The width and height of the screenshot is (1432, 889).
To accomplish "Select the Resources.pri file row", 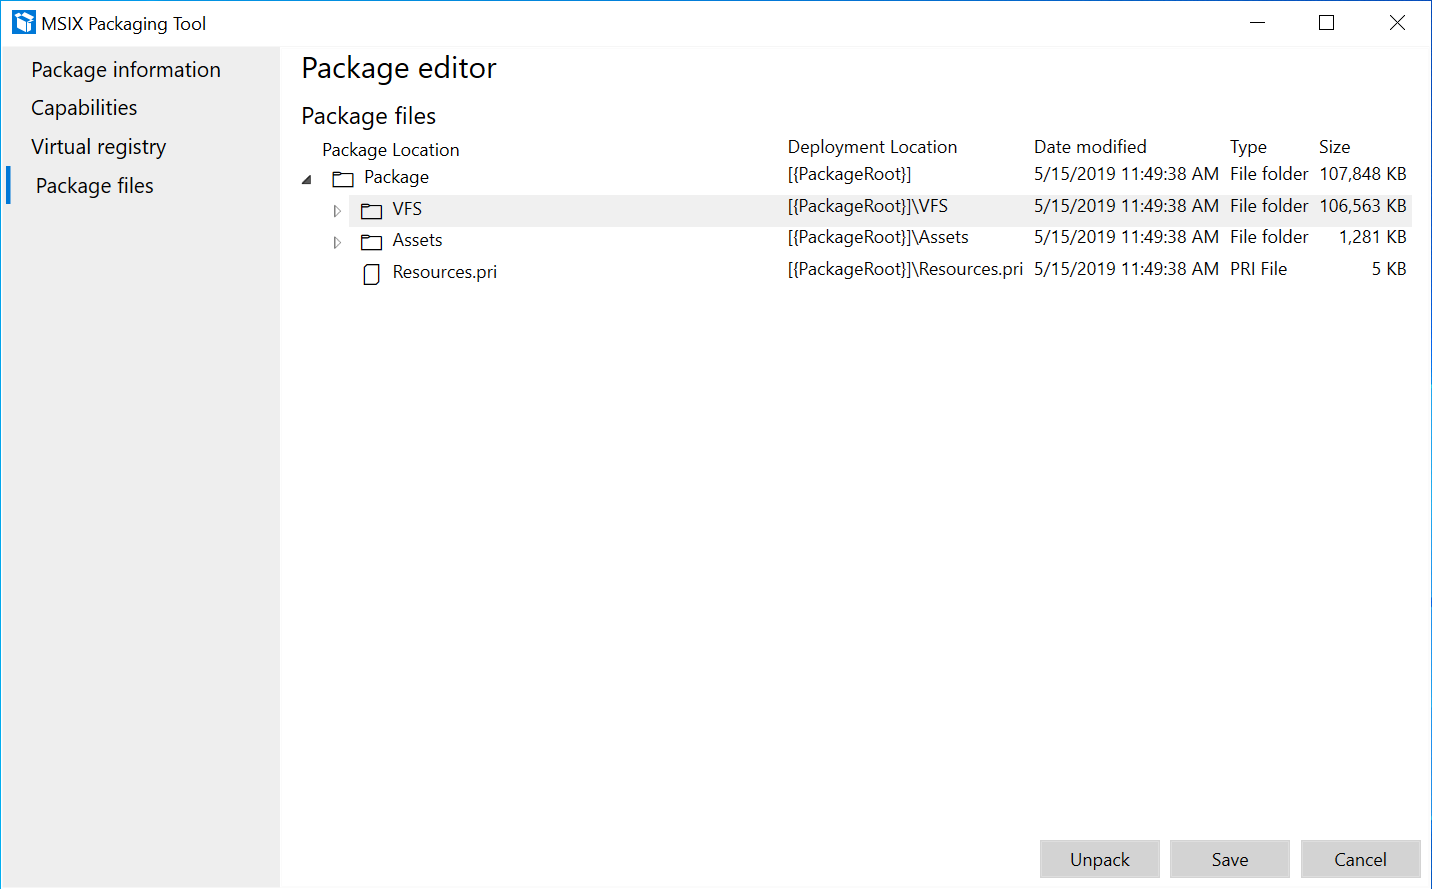I will [880, 273].
